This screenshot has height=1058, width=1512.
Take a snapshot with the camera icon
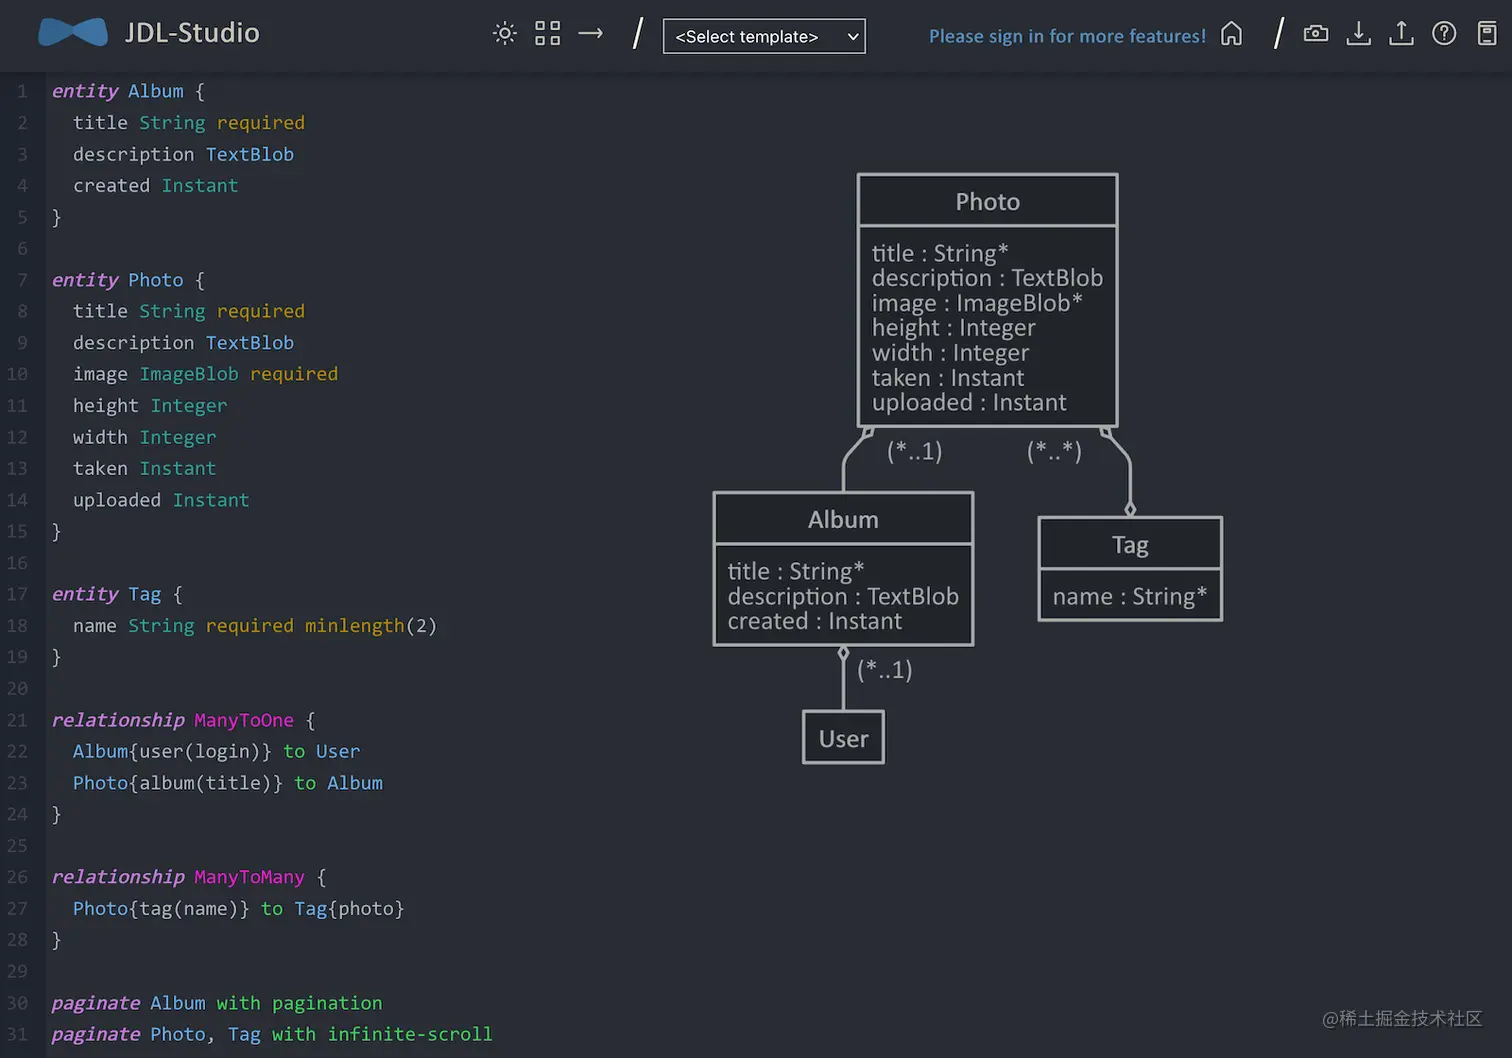click(1316, 34)
